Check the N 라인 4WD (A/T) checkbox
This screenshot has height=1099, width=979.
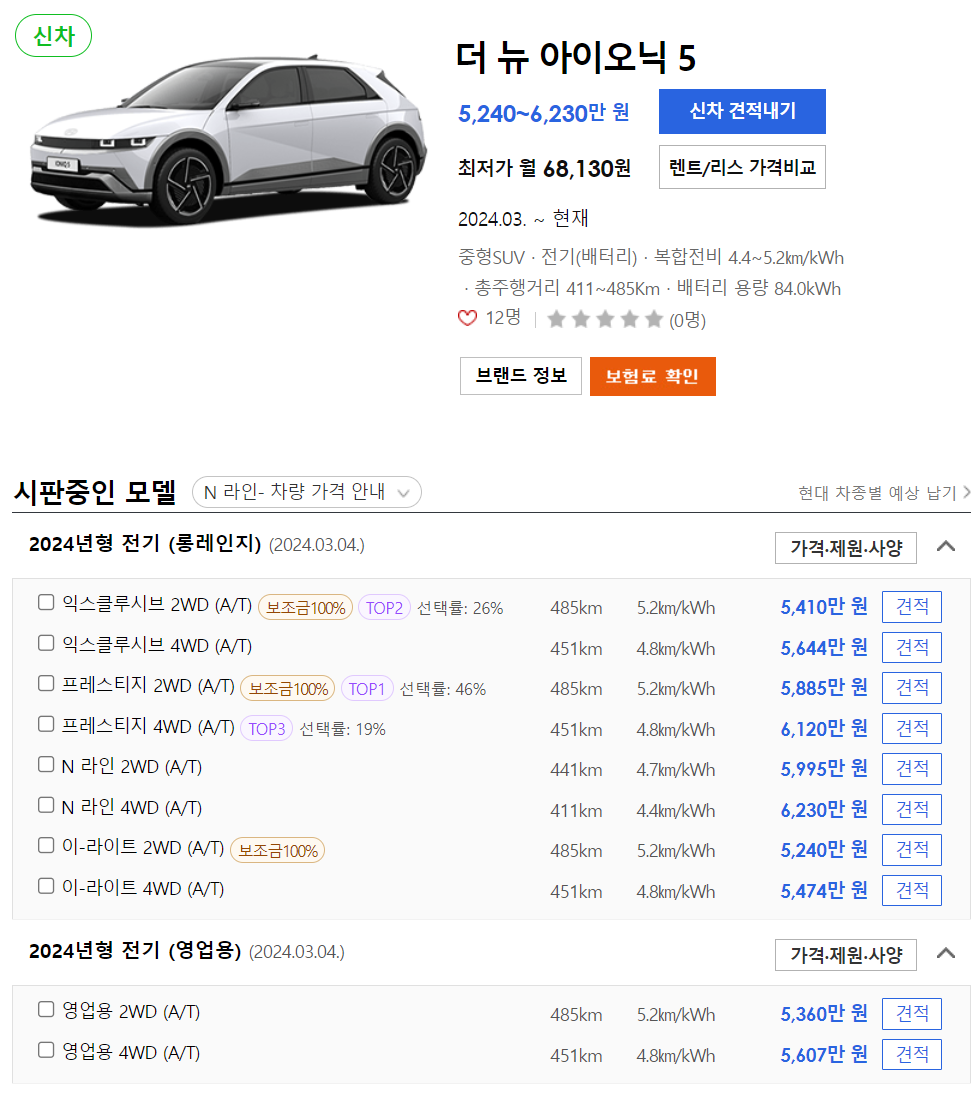[46, 805]
